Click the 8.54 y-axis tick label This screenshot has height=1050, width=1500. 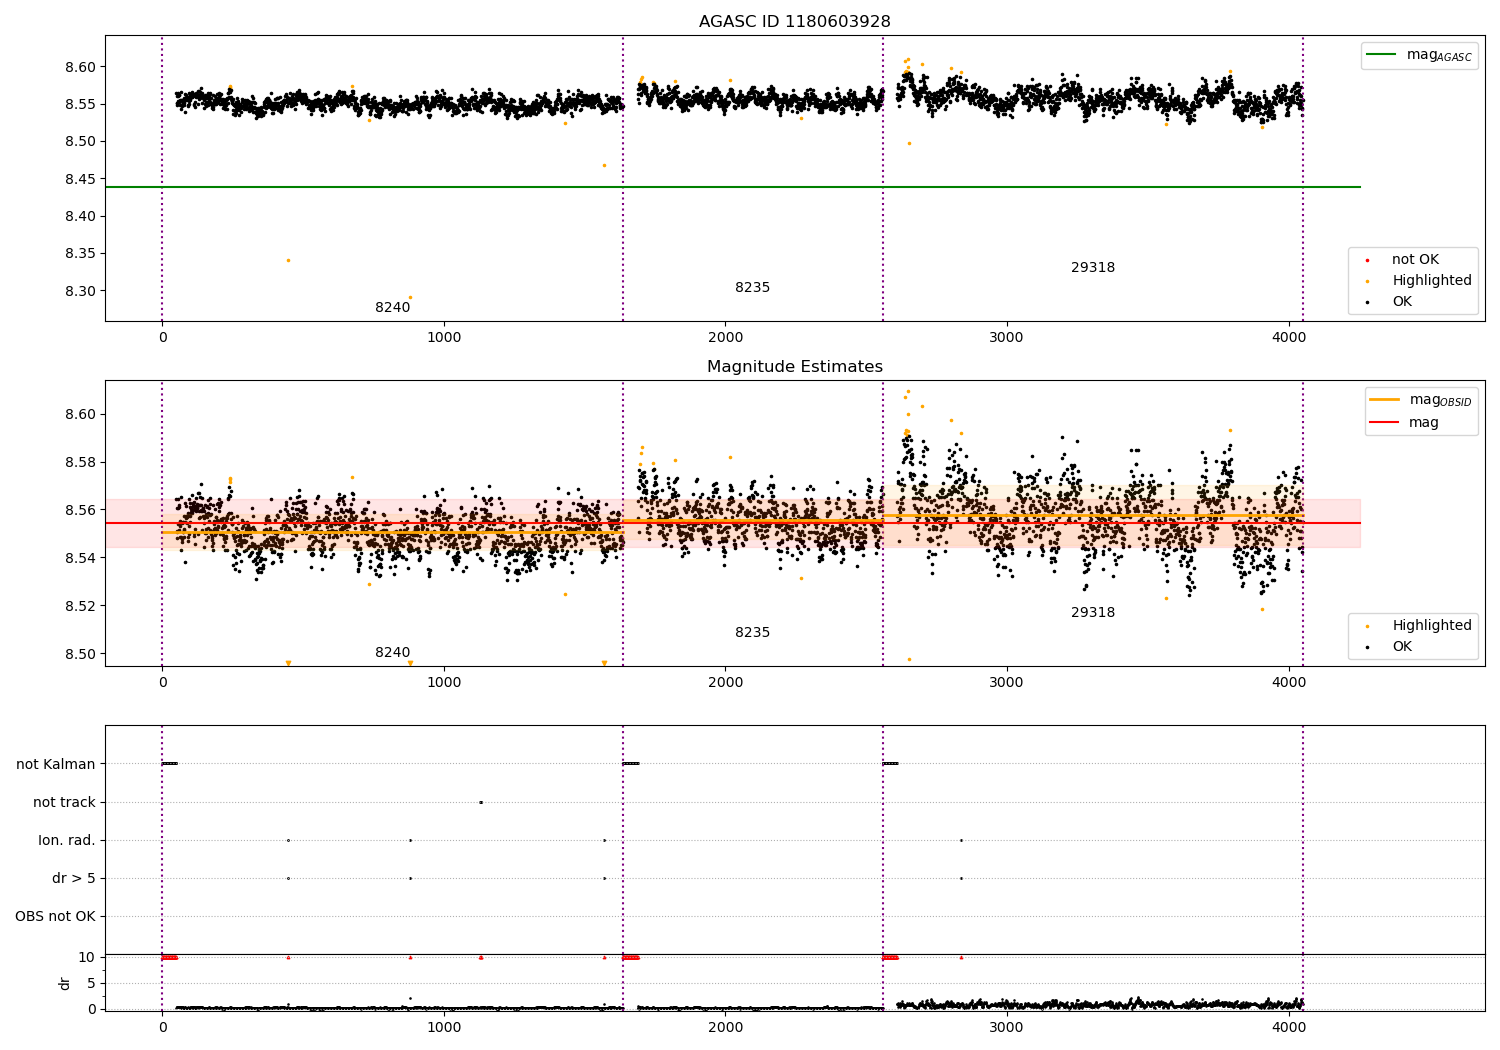point(80,558)
